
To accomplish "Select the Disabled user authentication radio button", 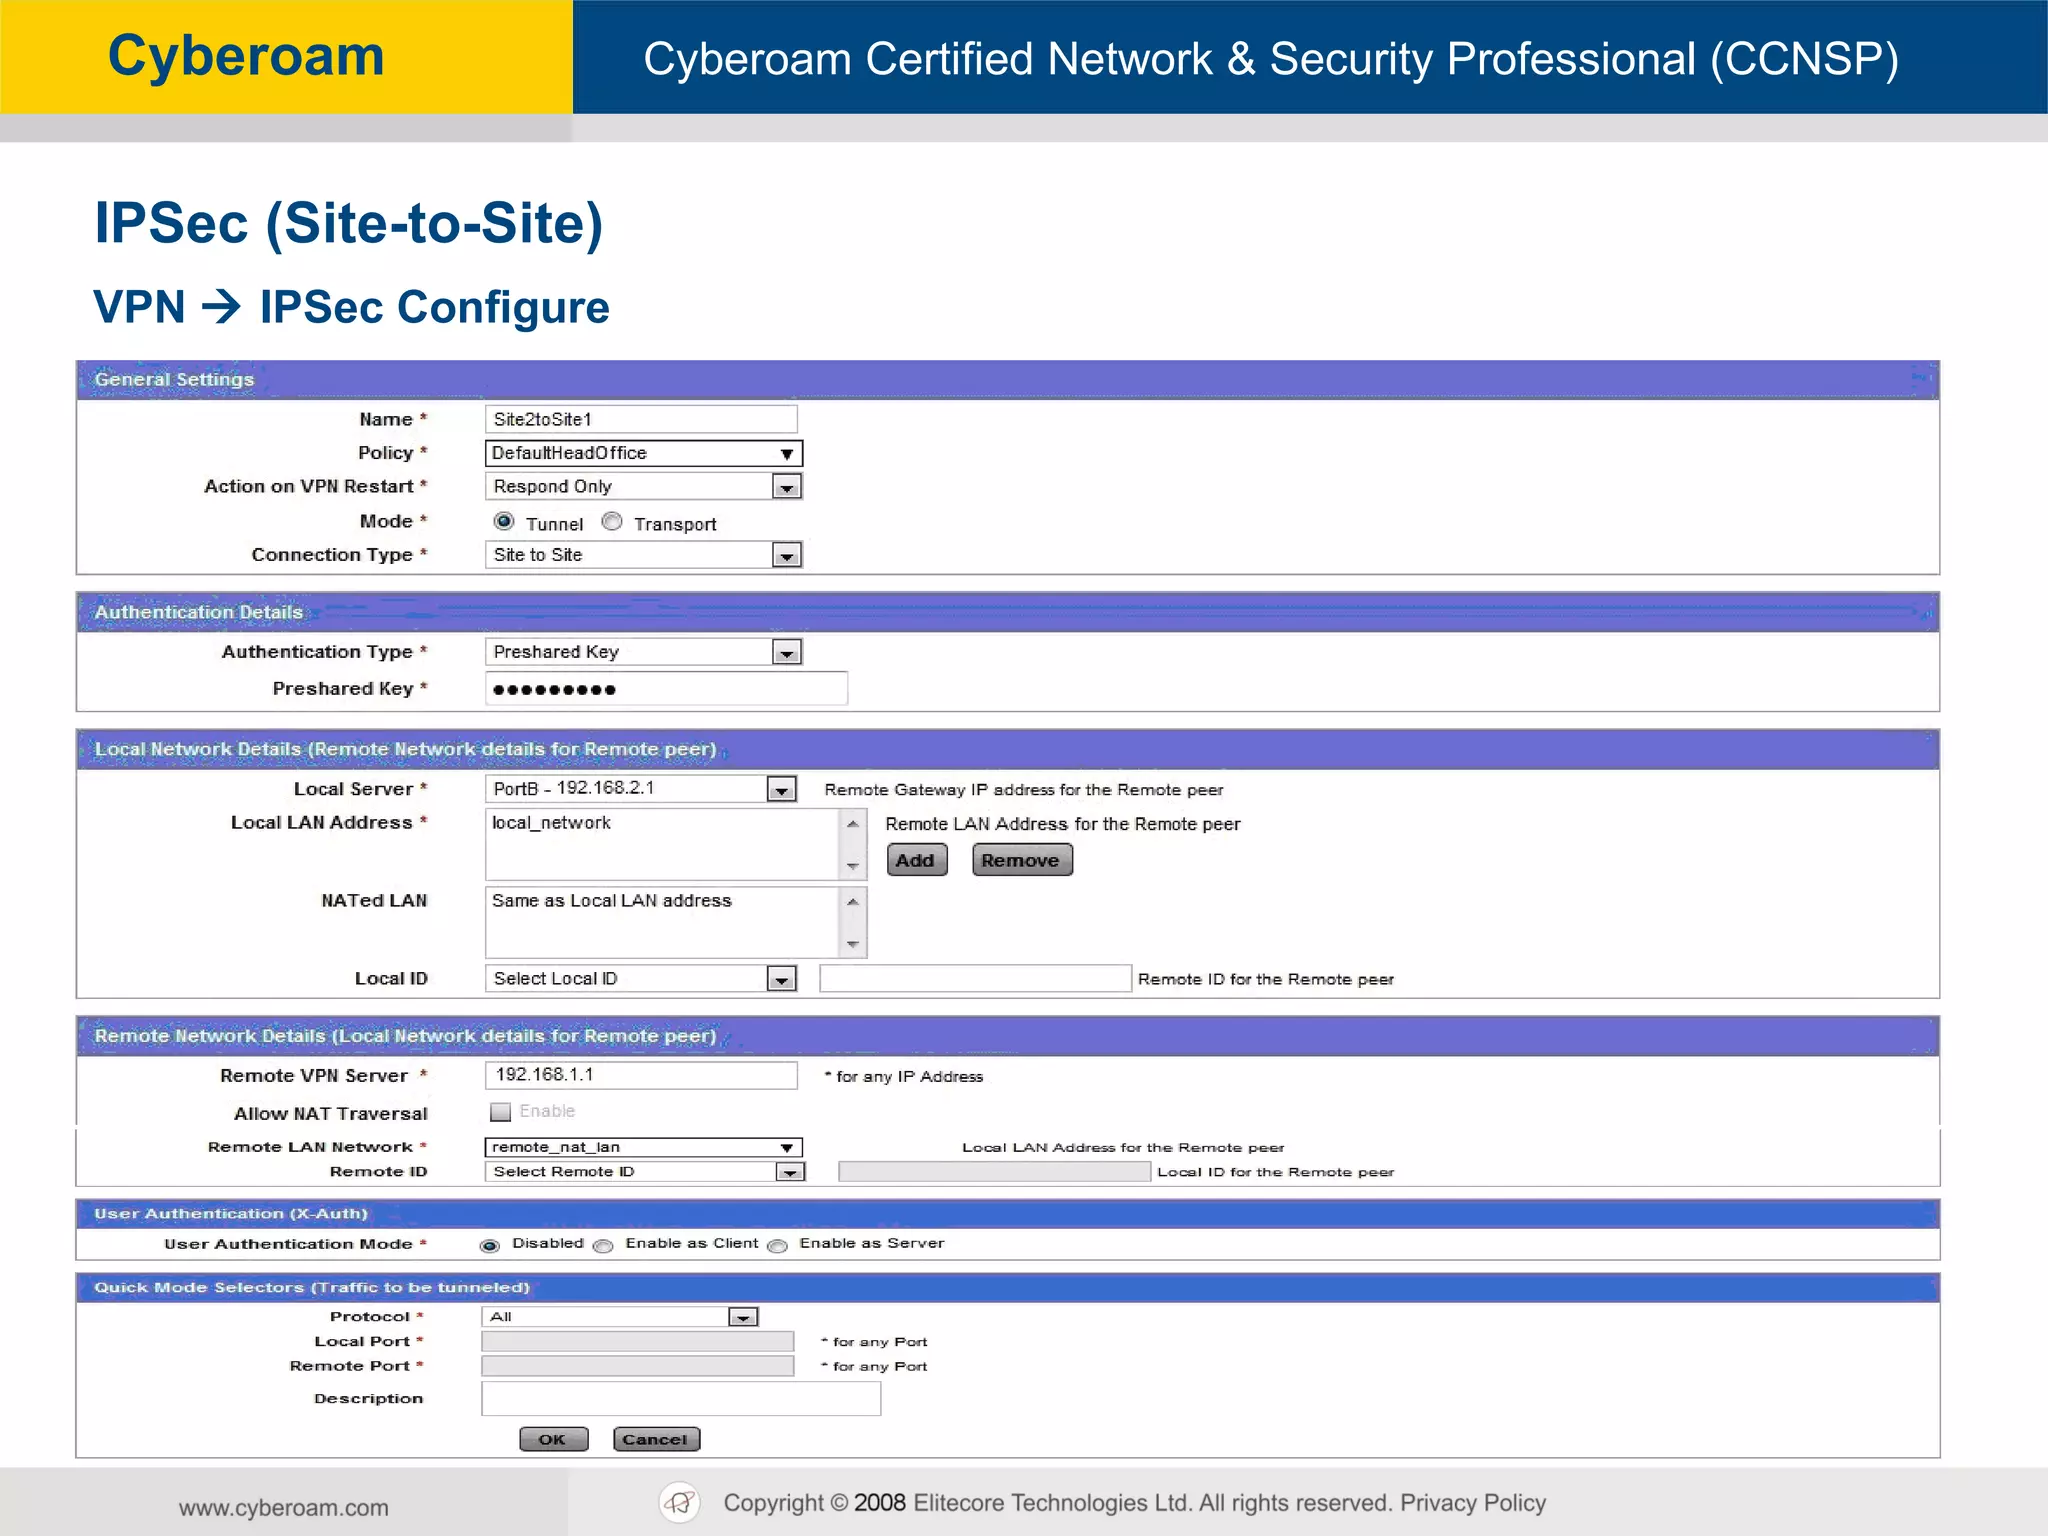I will pos(490,1245).
